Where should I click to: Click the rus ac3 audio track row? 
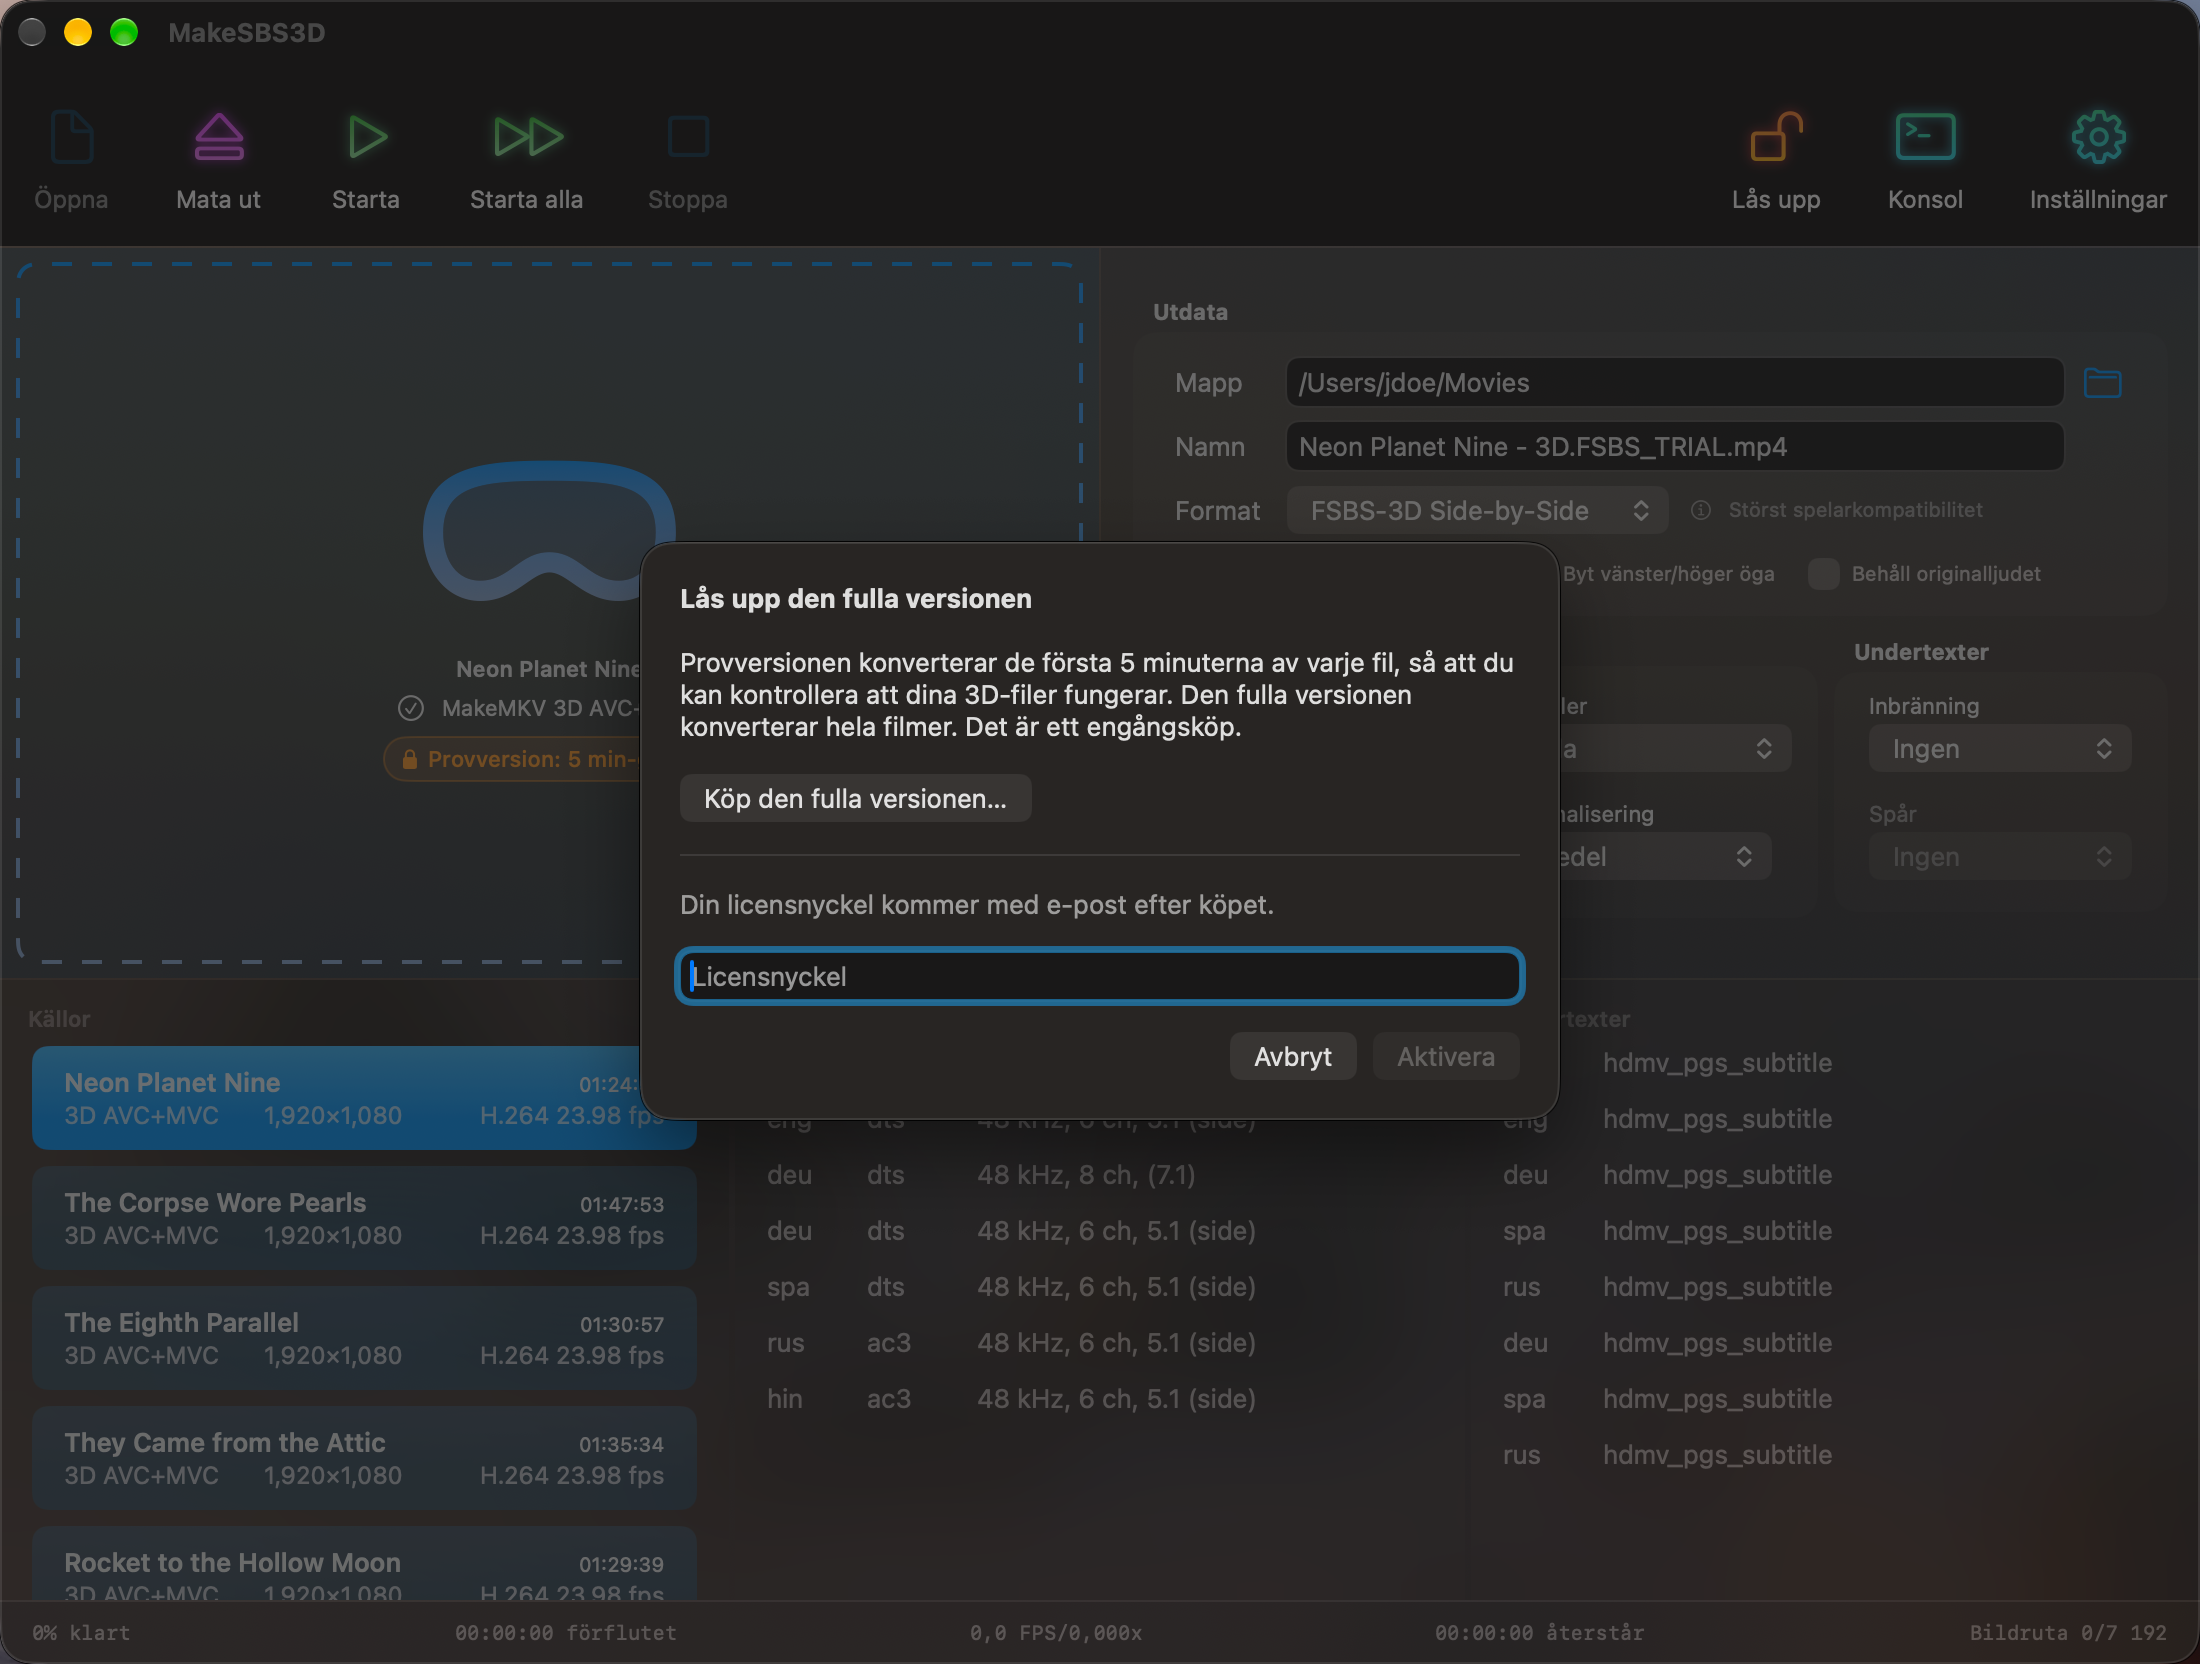pos(1100,1343)
